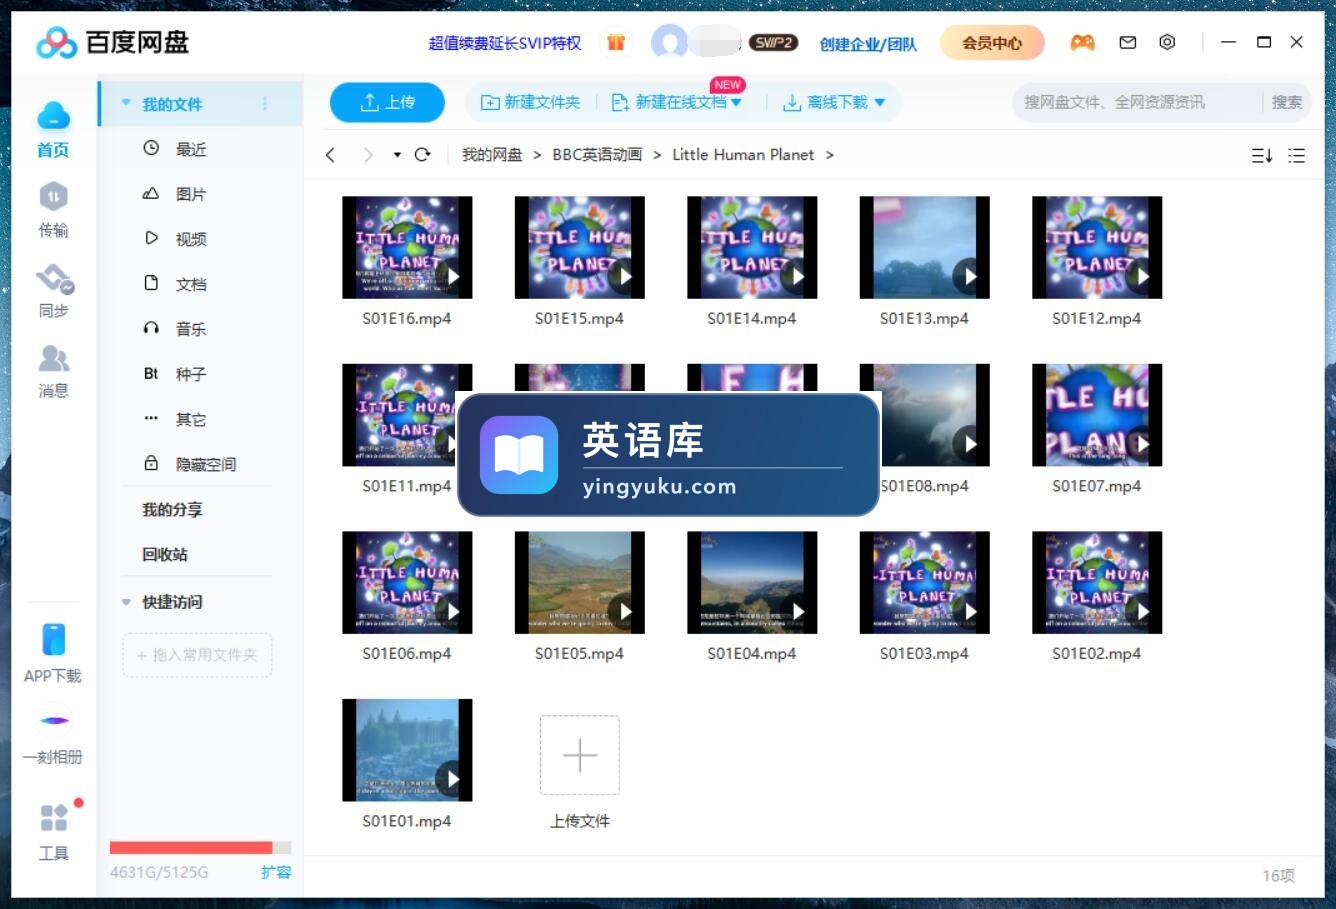This screenshot has height=909, width=1336.
Task: Open the S01E12.mp4 thumbnail
Action: [1097, 247]
